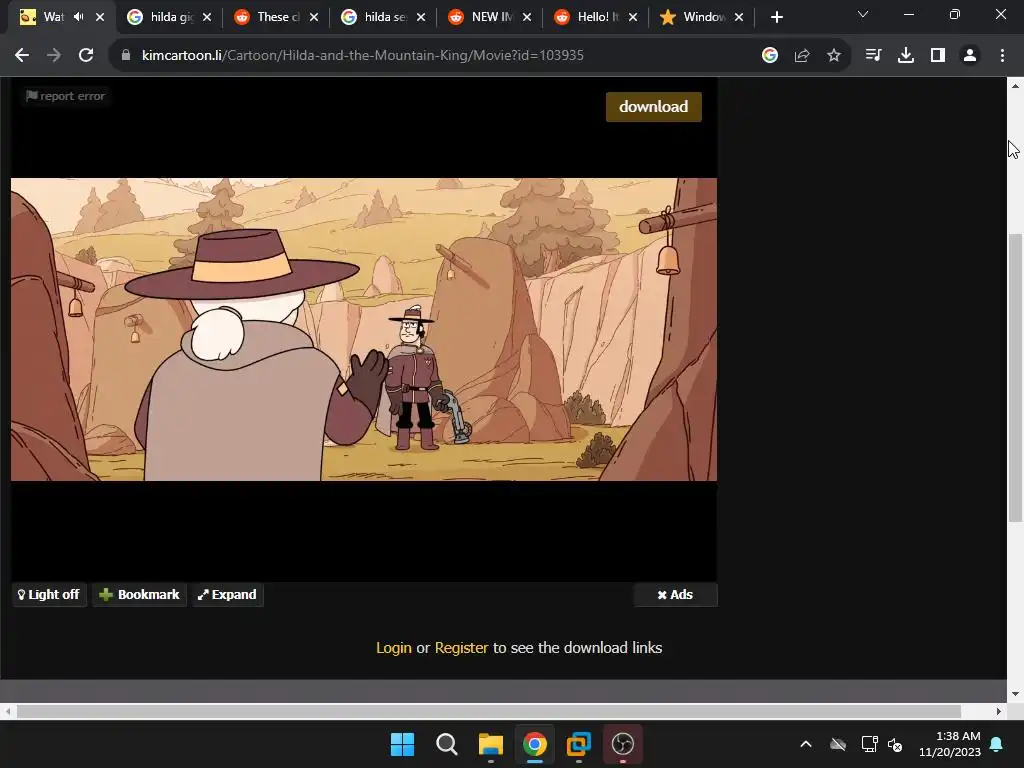
Task: Open Chrome three-dot menu
Action: click(1002, 56)
